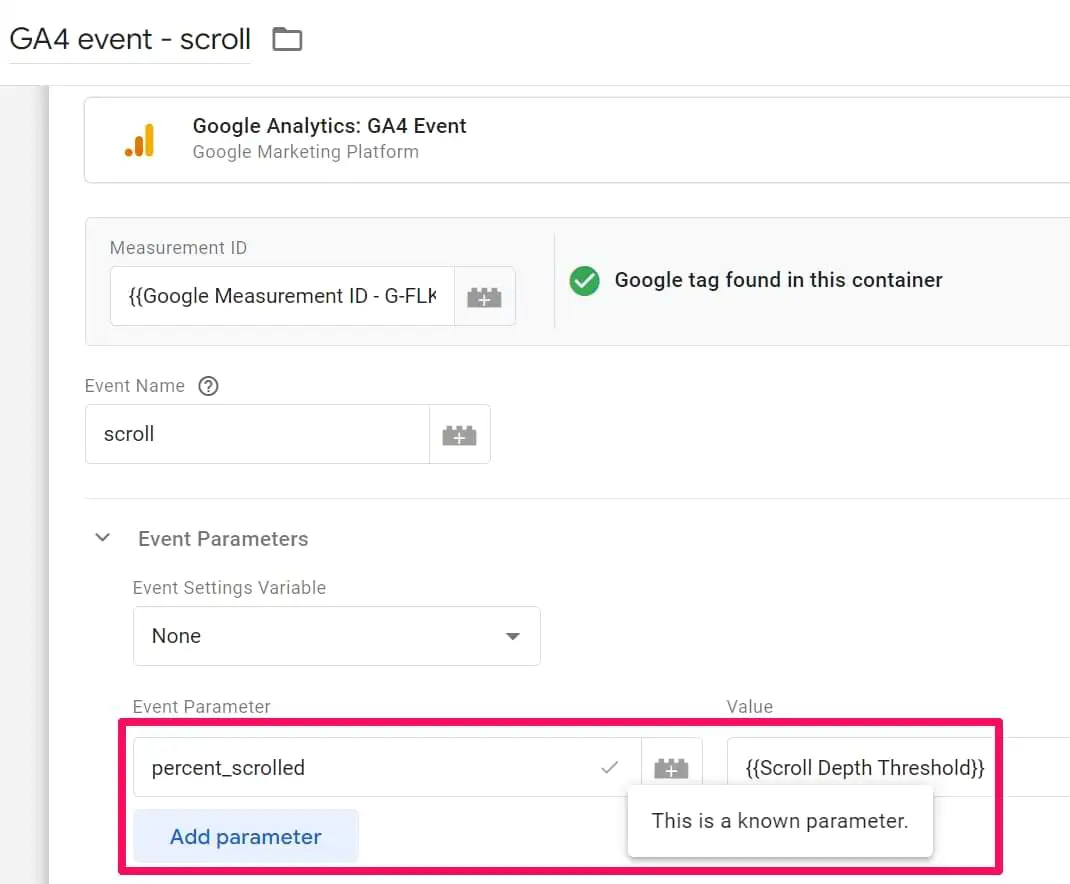The image size is (1070, 884).
Task: Click the Add parameter button
Action: (246, 837)
